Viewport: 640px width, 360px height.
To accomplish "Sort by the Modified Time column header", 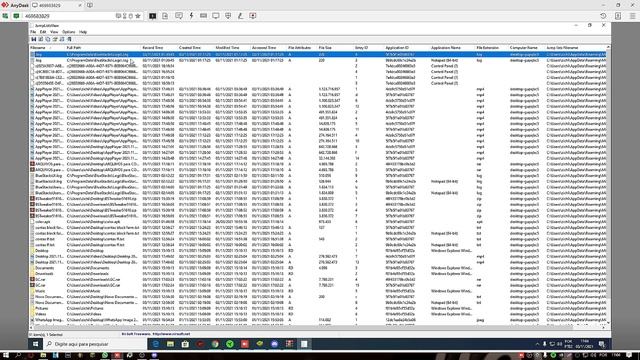I will click(232, 48).
